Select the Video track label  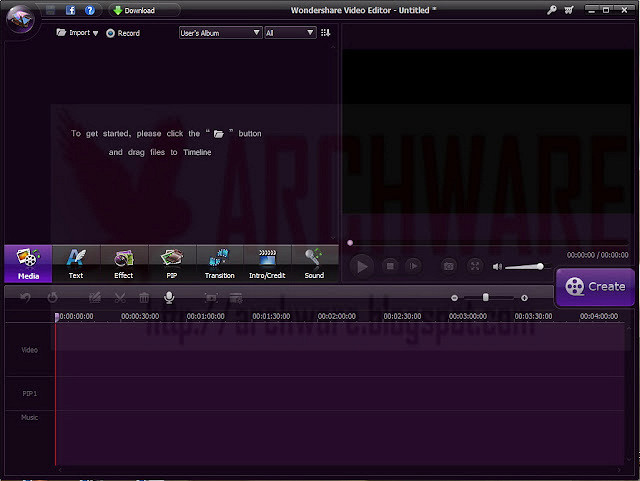tap(29, 350)
